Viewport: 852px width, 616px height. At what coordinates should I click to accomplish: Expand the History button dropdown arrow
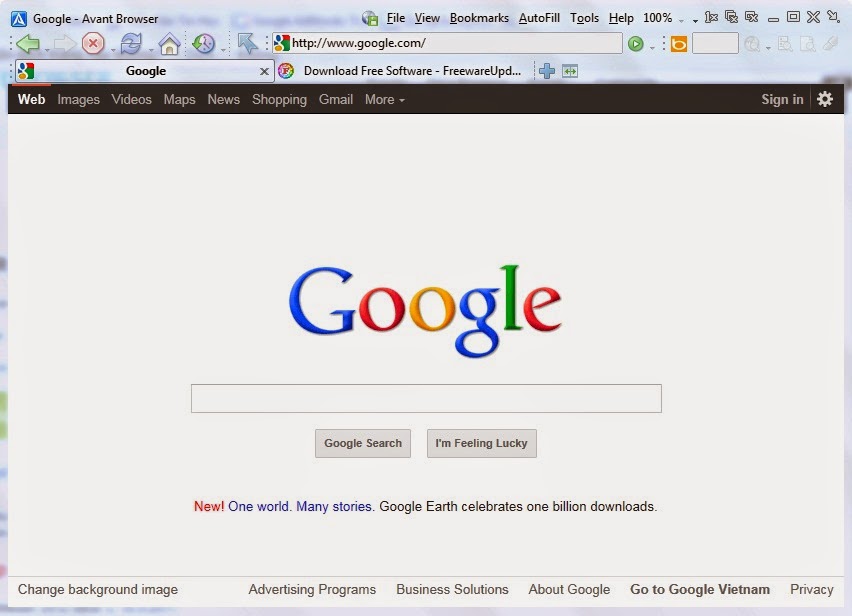coord(223,50)
